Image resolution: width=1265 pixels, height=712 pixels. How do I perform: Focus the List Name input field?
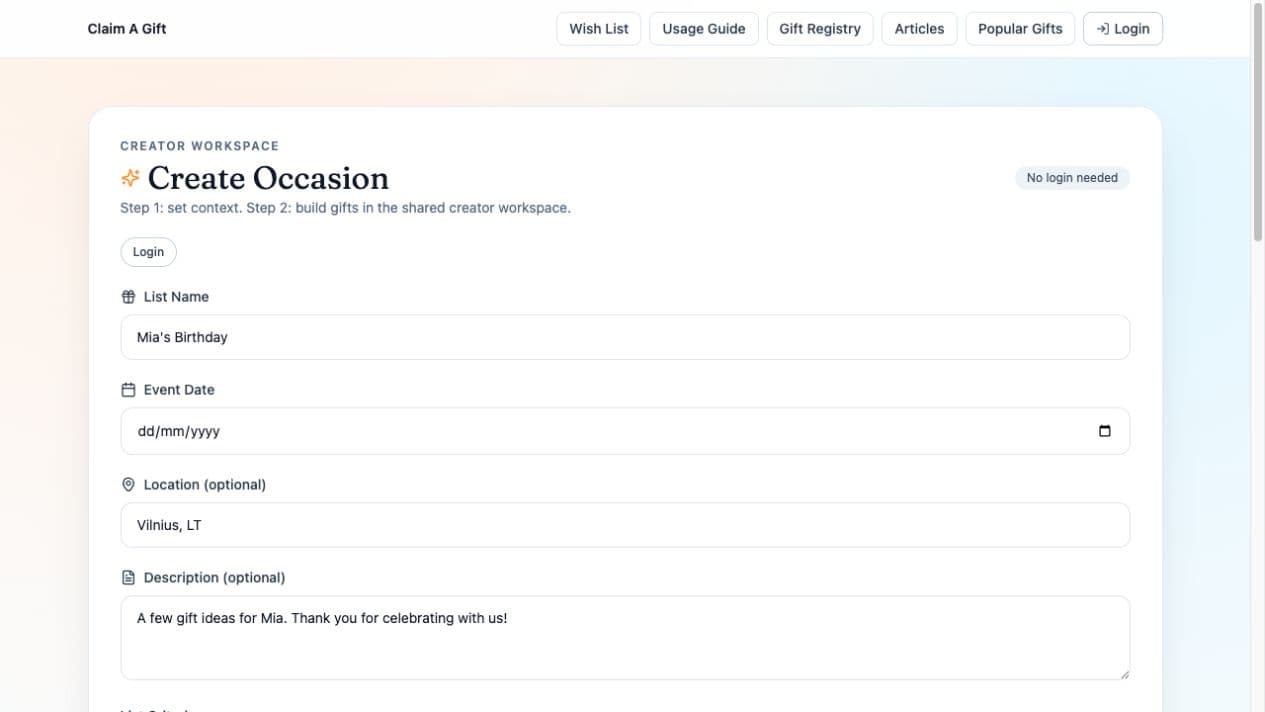(625, 337)
